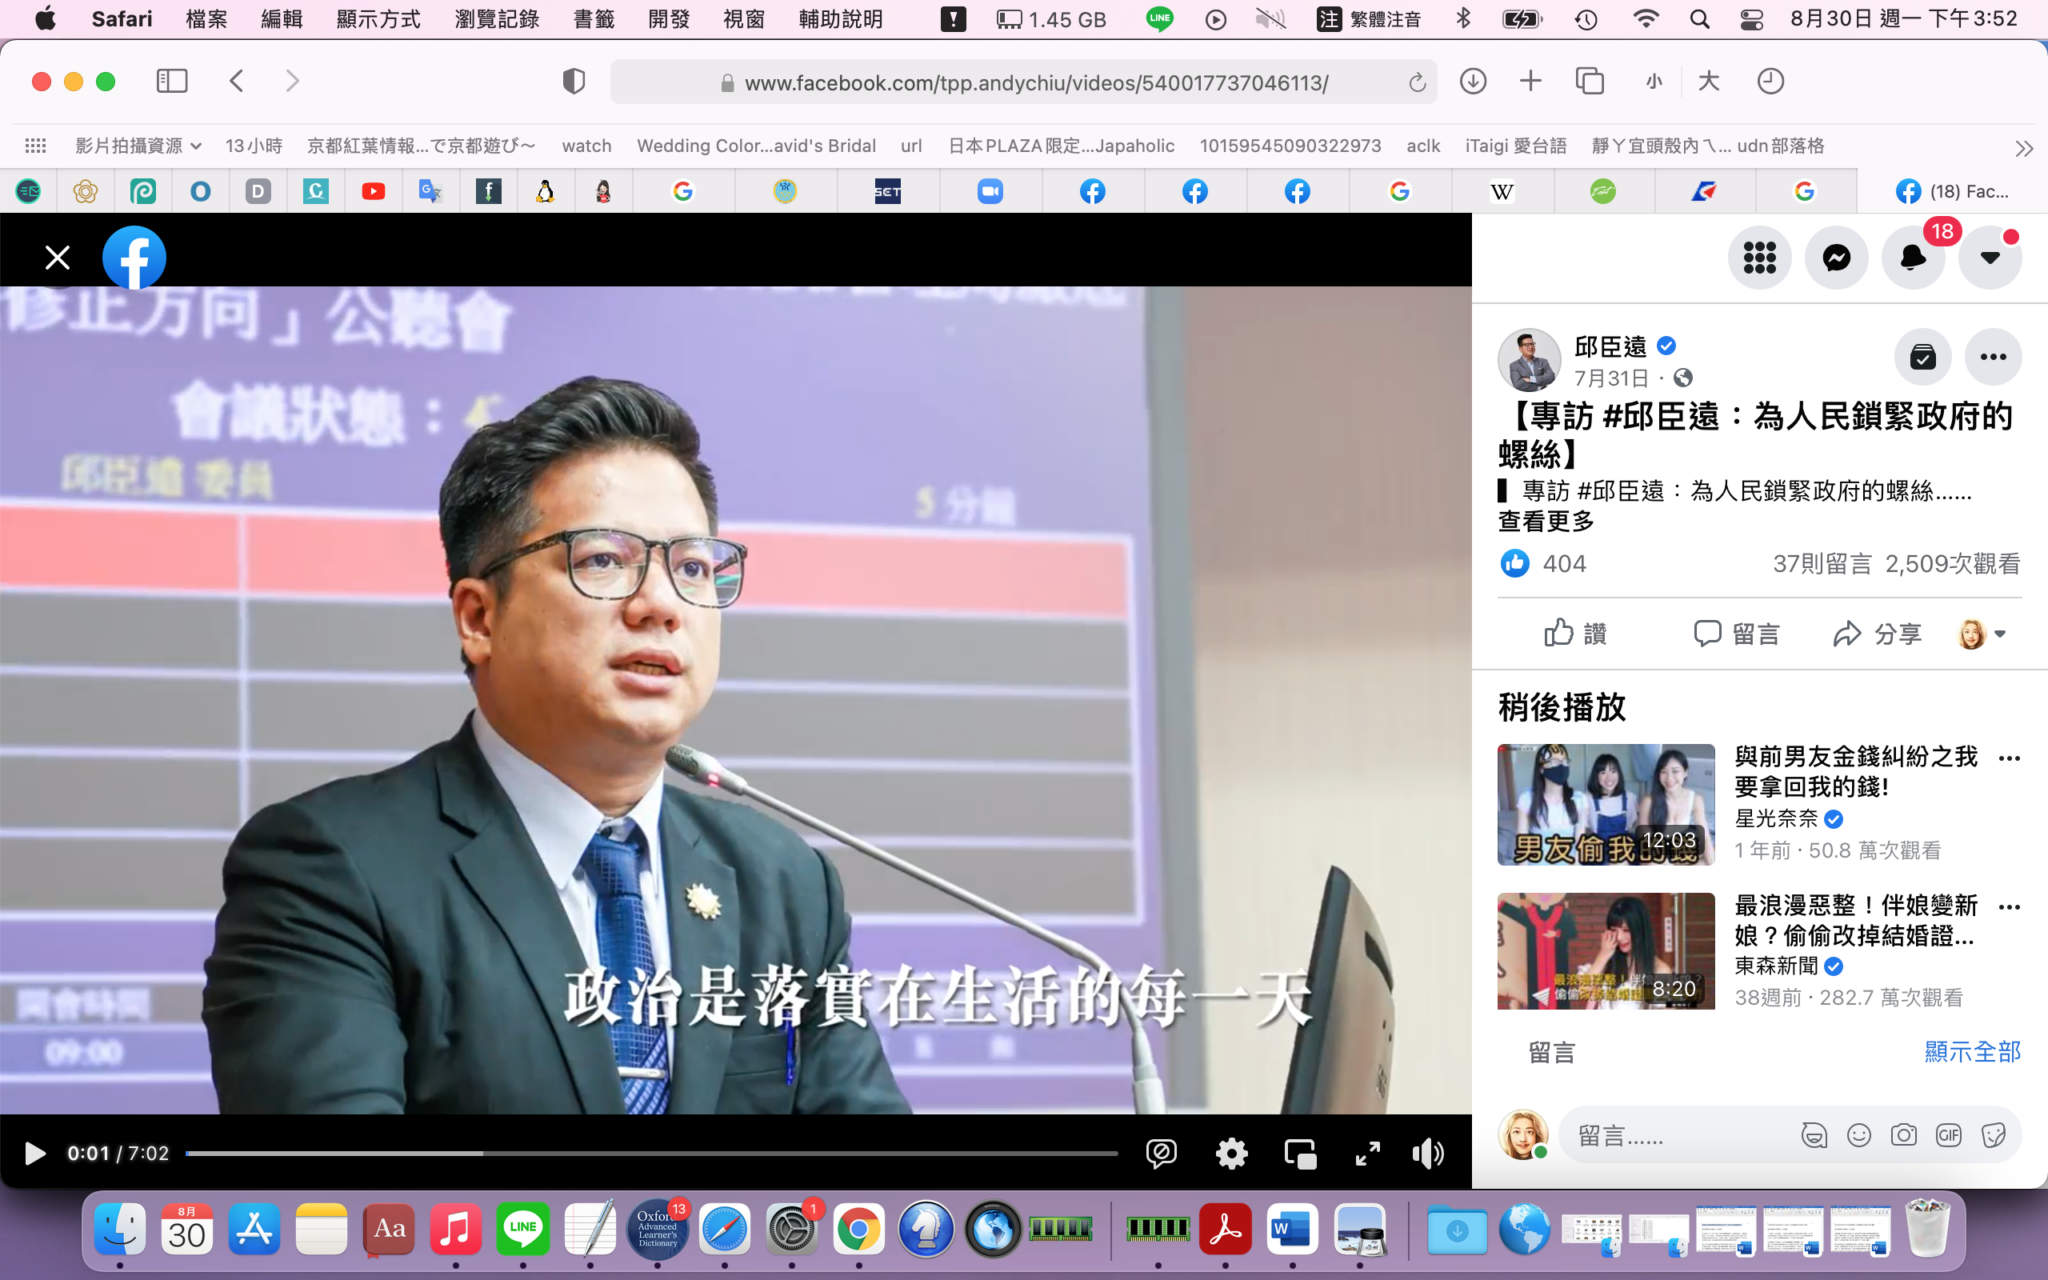Image resolution: width=2048 pixels, height=1280 pixels.
Task: Click the save video bookmark icon
Action: click(1922, 357)
